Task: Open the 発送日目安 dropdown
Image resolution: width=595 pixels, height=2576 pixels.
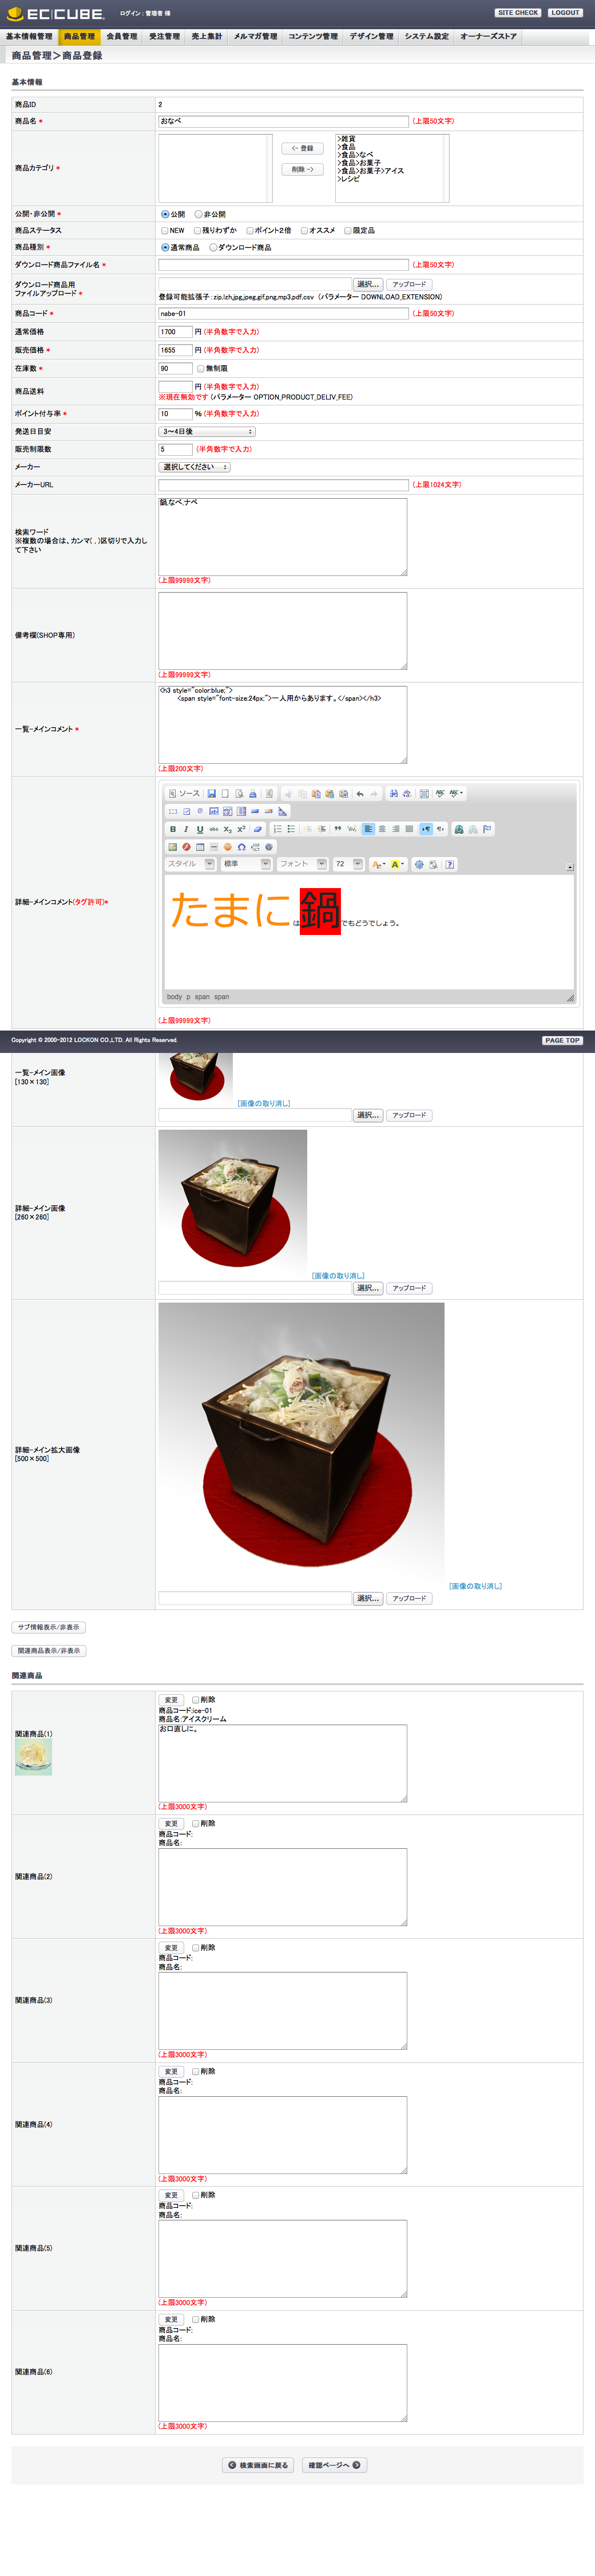Action: [208, 432]
